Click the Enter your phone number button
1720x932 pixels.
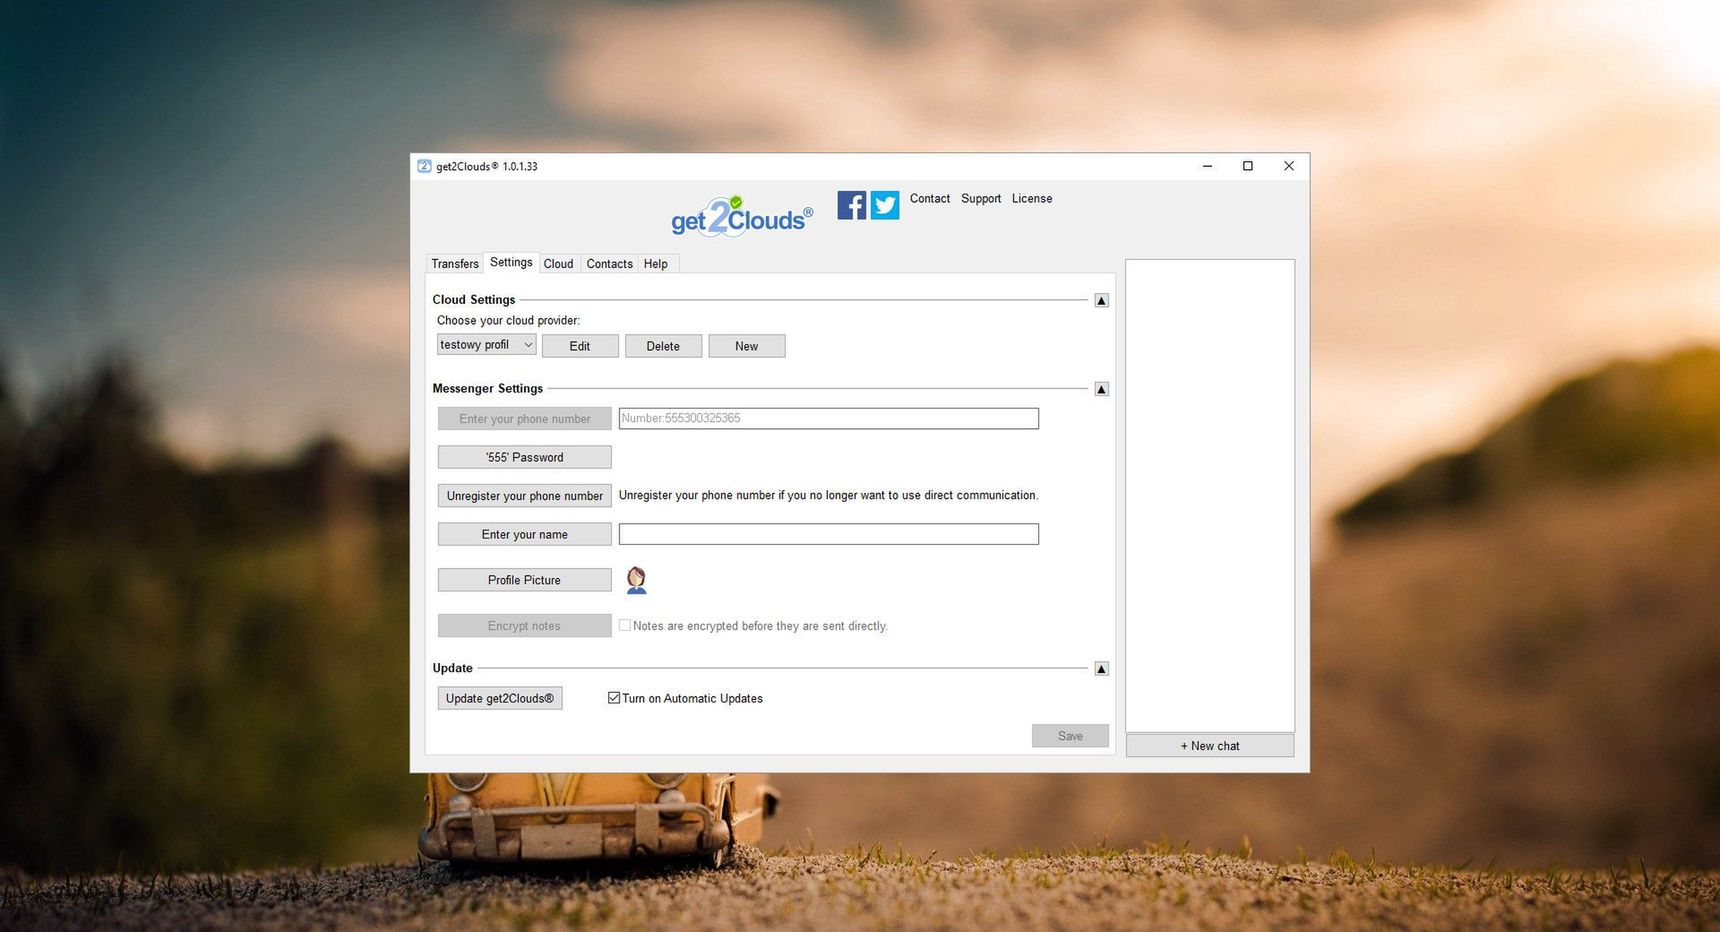point(525,419)
